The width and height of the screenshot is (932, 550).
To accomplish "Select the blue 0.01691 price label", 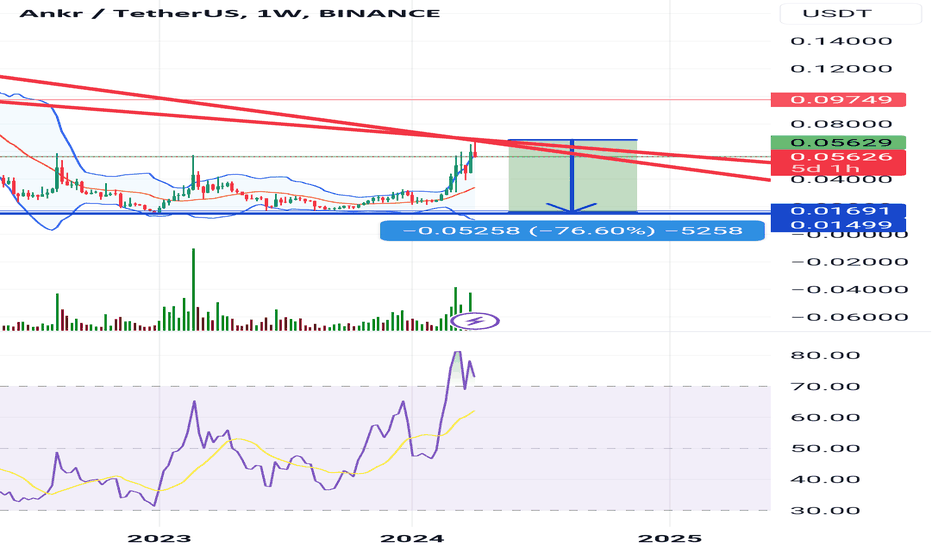I will click(x=838, y=210).
